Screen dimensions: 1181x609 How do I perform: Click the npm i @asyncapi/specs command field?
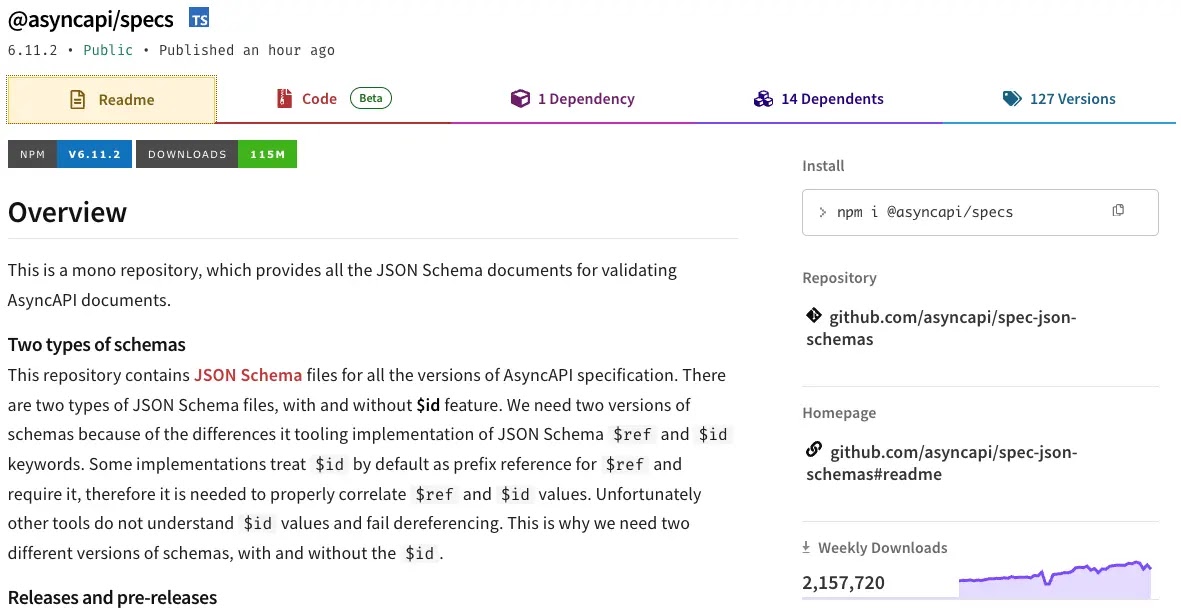(980, 212)
